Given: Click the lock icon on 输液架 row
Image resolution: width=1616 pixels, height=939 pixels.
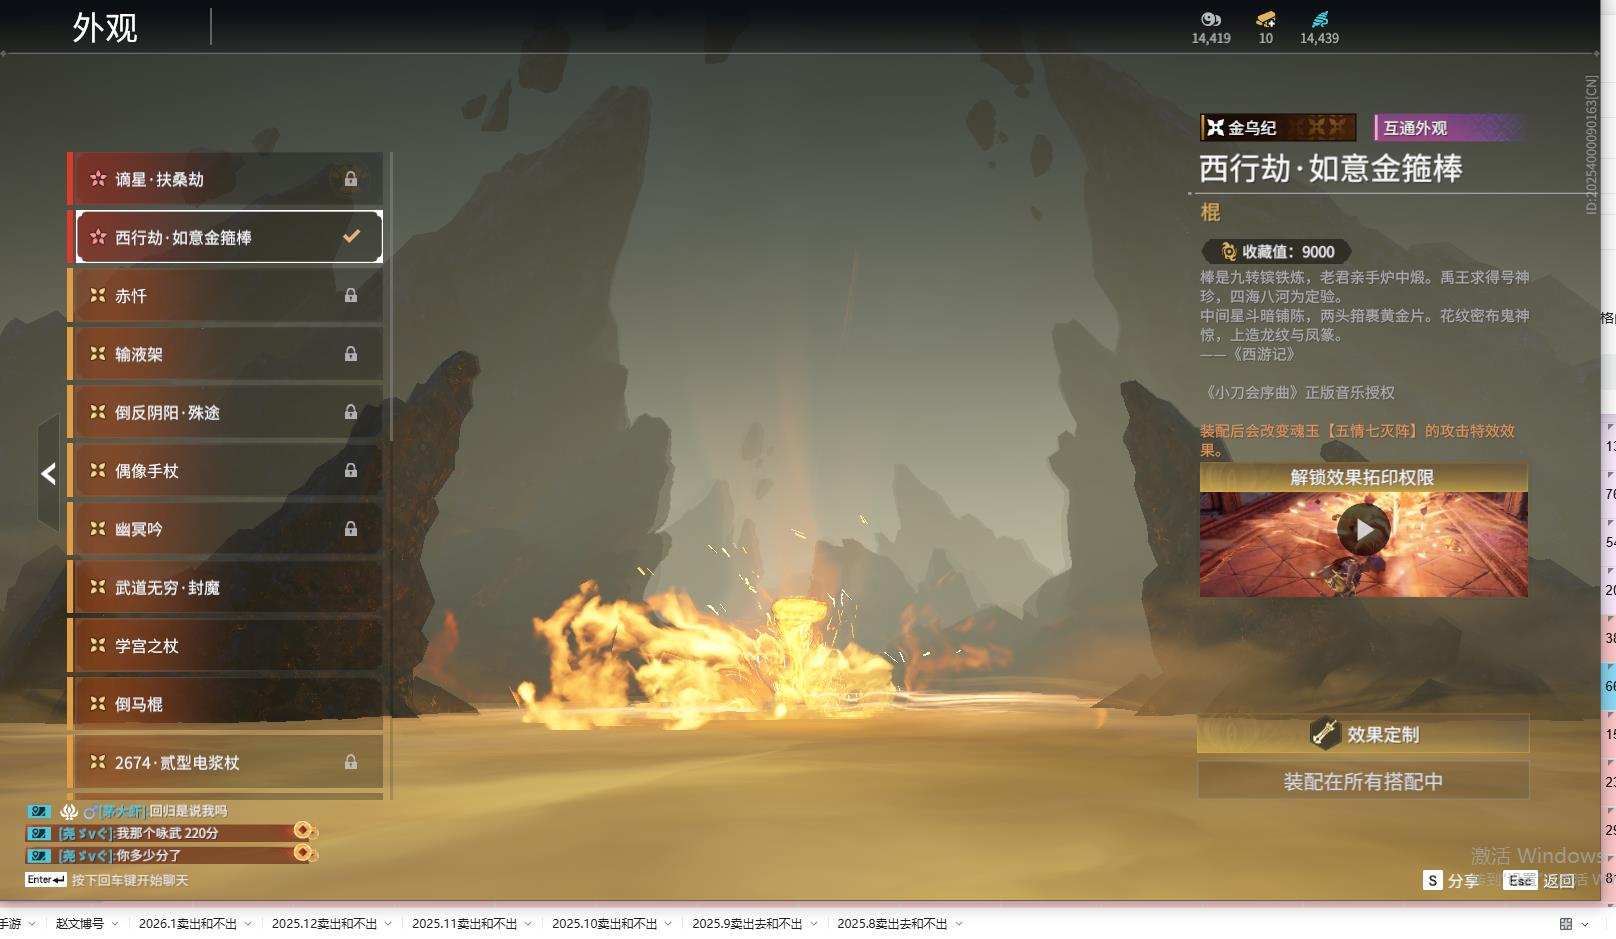Looking at the screenshot, I should click(351, 354).
